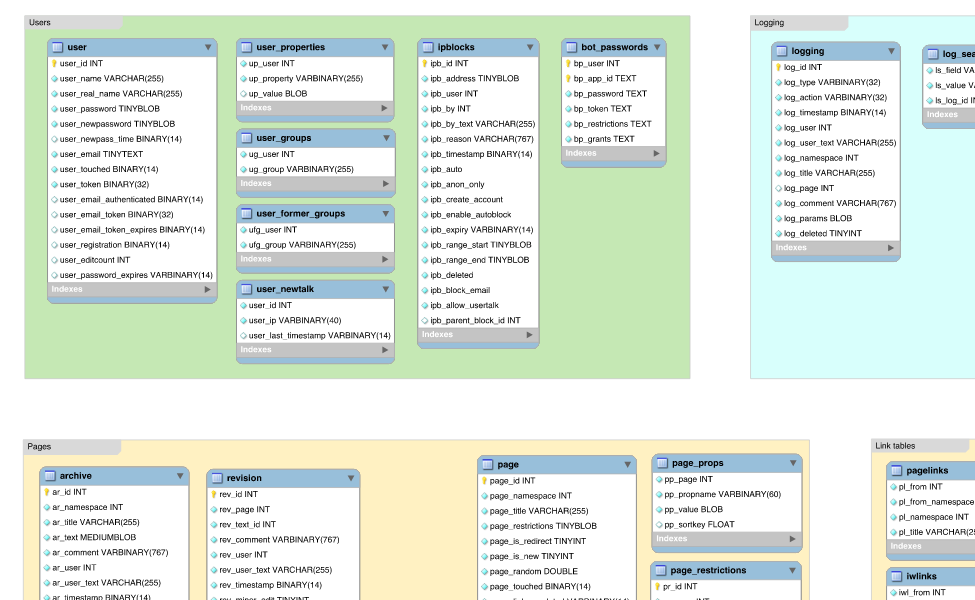
Task: Click the bp_app_id key icon
Action: click(x=568, y=78)
